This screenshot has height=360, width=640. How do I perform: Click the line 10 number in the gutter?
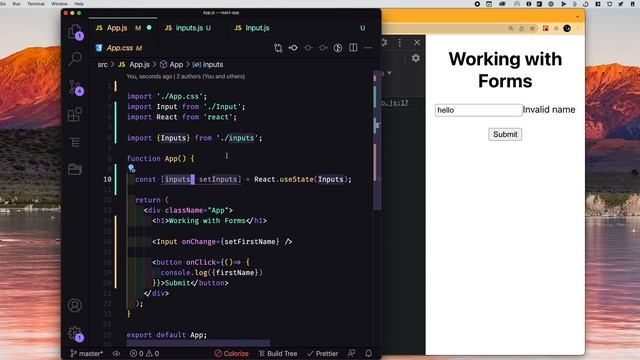pyautogui.click(x=107, y=179)
